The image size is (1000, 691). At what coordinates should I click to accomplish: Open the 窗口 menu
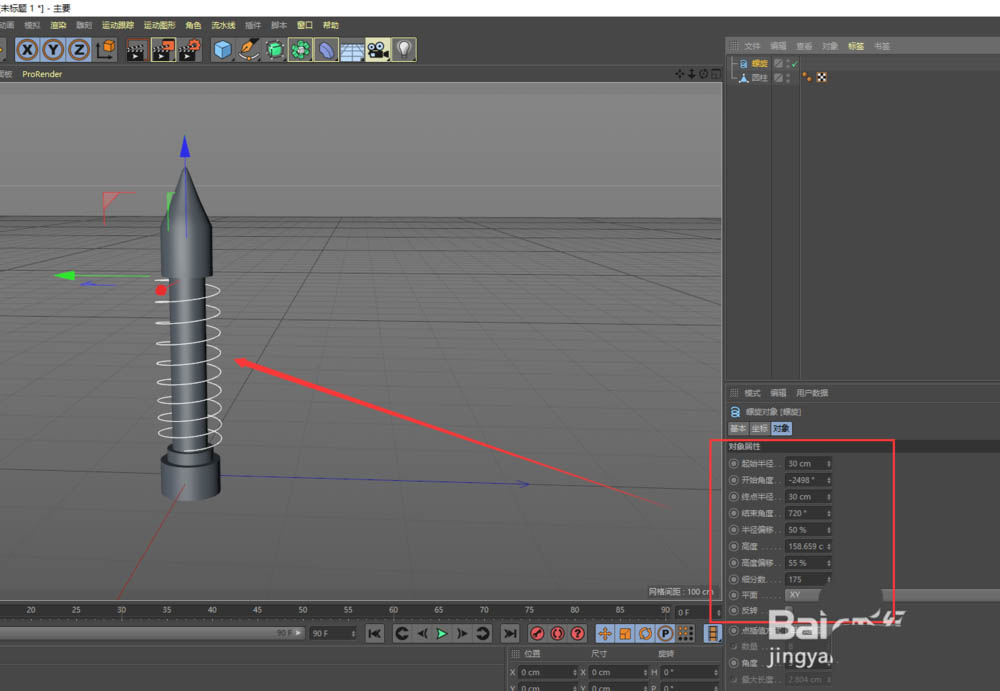[x=304, y=25]
